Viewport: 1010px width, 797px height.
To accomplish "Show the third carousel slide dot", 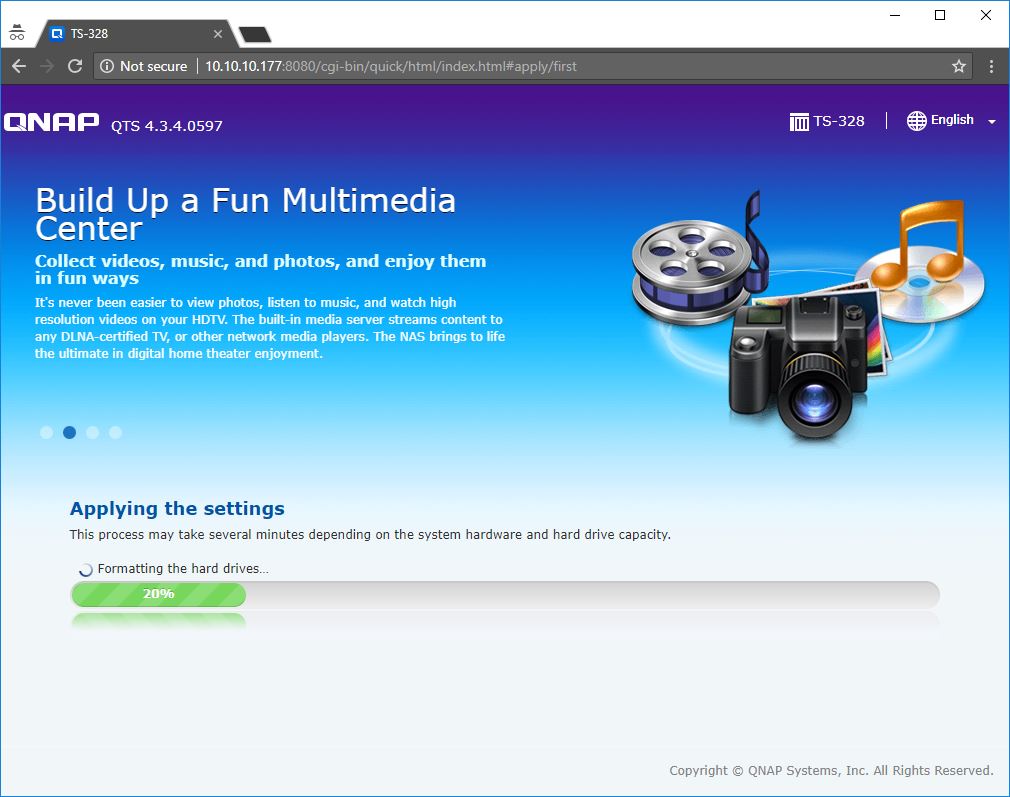I will pyautogui.click(x=93, y=432).
